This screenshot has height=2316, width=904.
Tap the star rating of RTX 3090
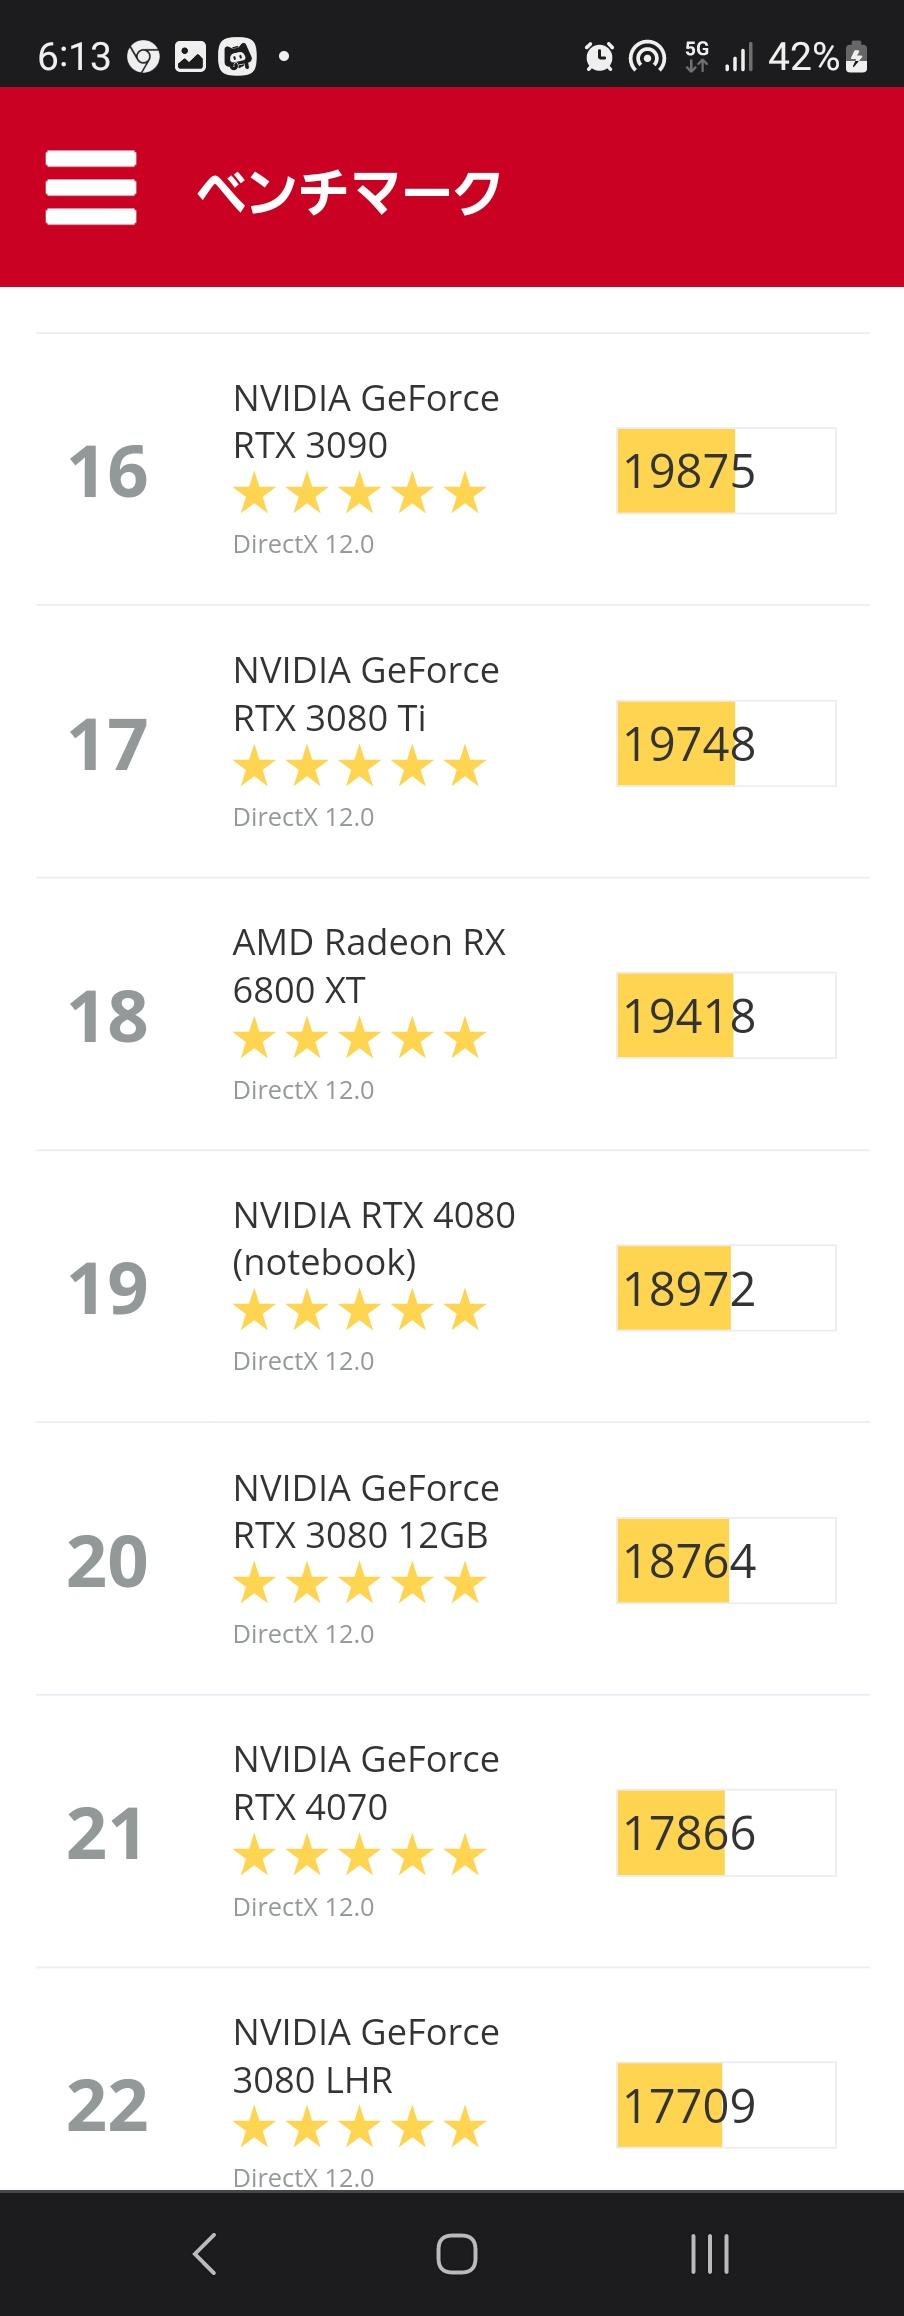(x=360, y=494)
